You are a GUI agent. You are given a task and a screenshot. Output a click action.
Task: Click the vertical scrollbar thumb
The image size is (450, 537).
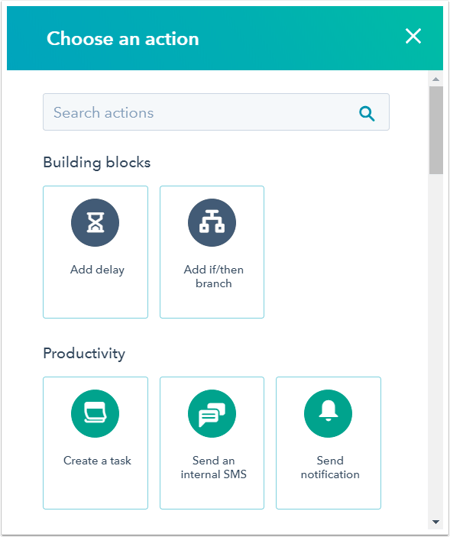click(x=436, y=130)
